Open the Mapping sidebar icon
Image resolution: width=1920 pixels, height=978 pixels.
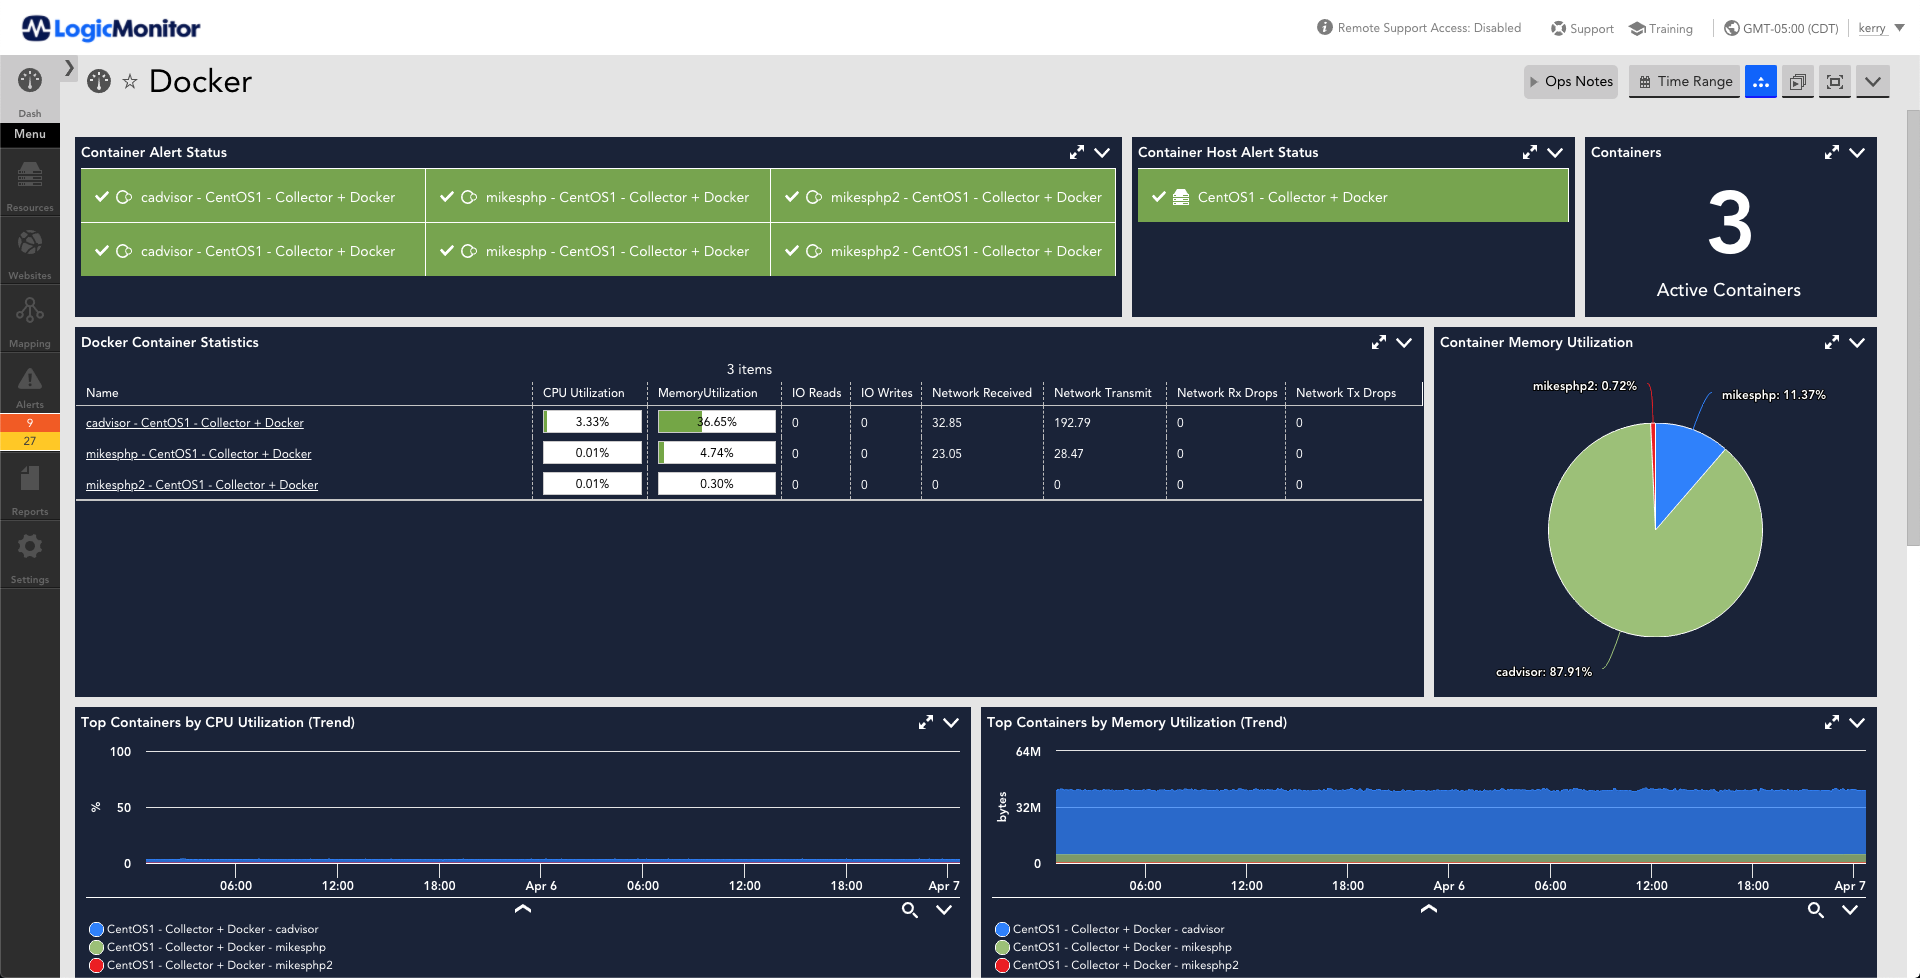30,320
